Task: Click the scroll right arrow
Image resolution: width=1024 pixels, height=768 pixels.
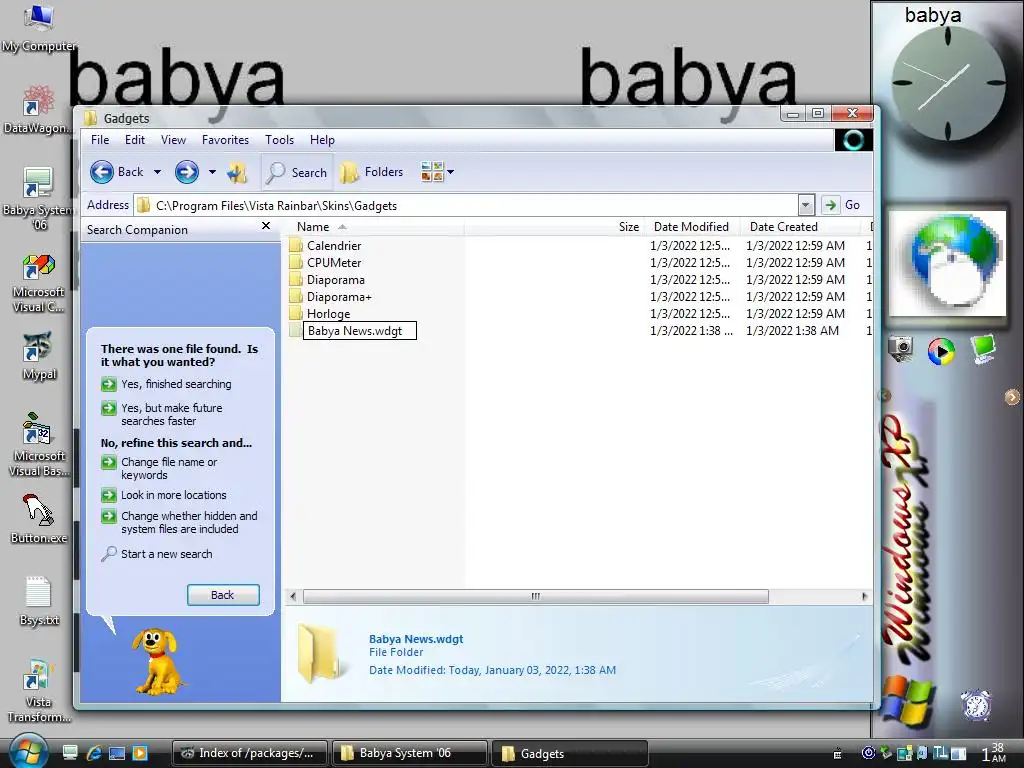Action: 865,596
